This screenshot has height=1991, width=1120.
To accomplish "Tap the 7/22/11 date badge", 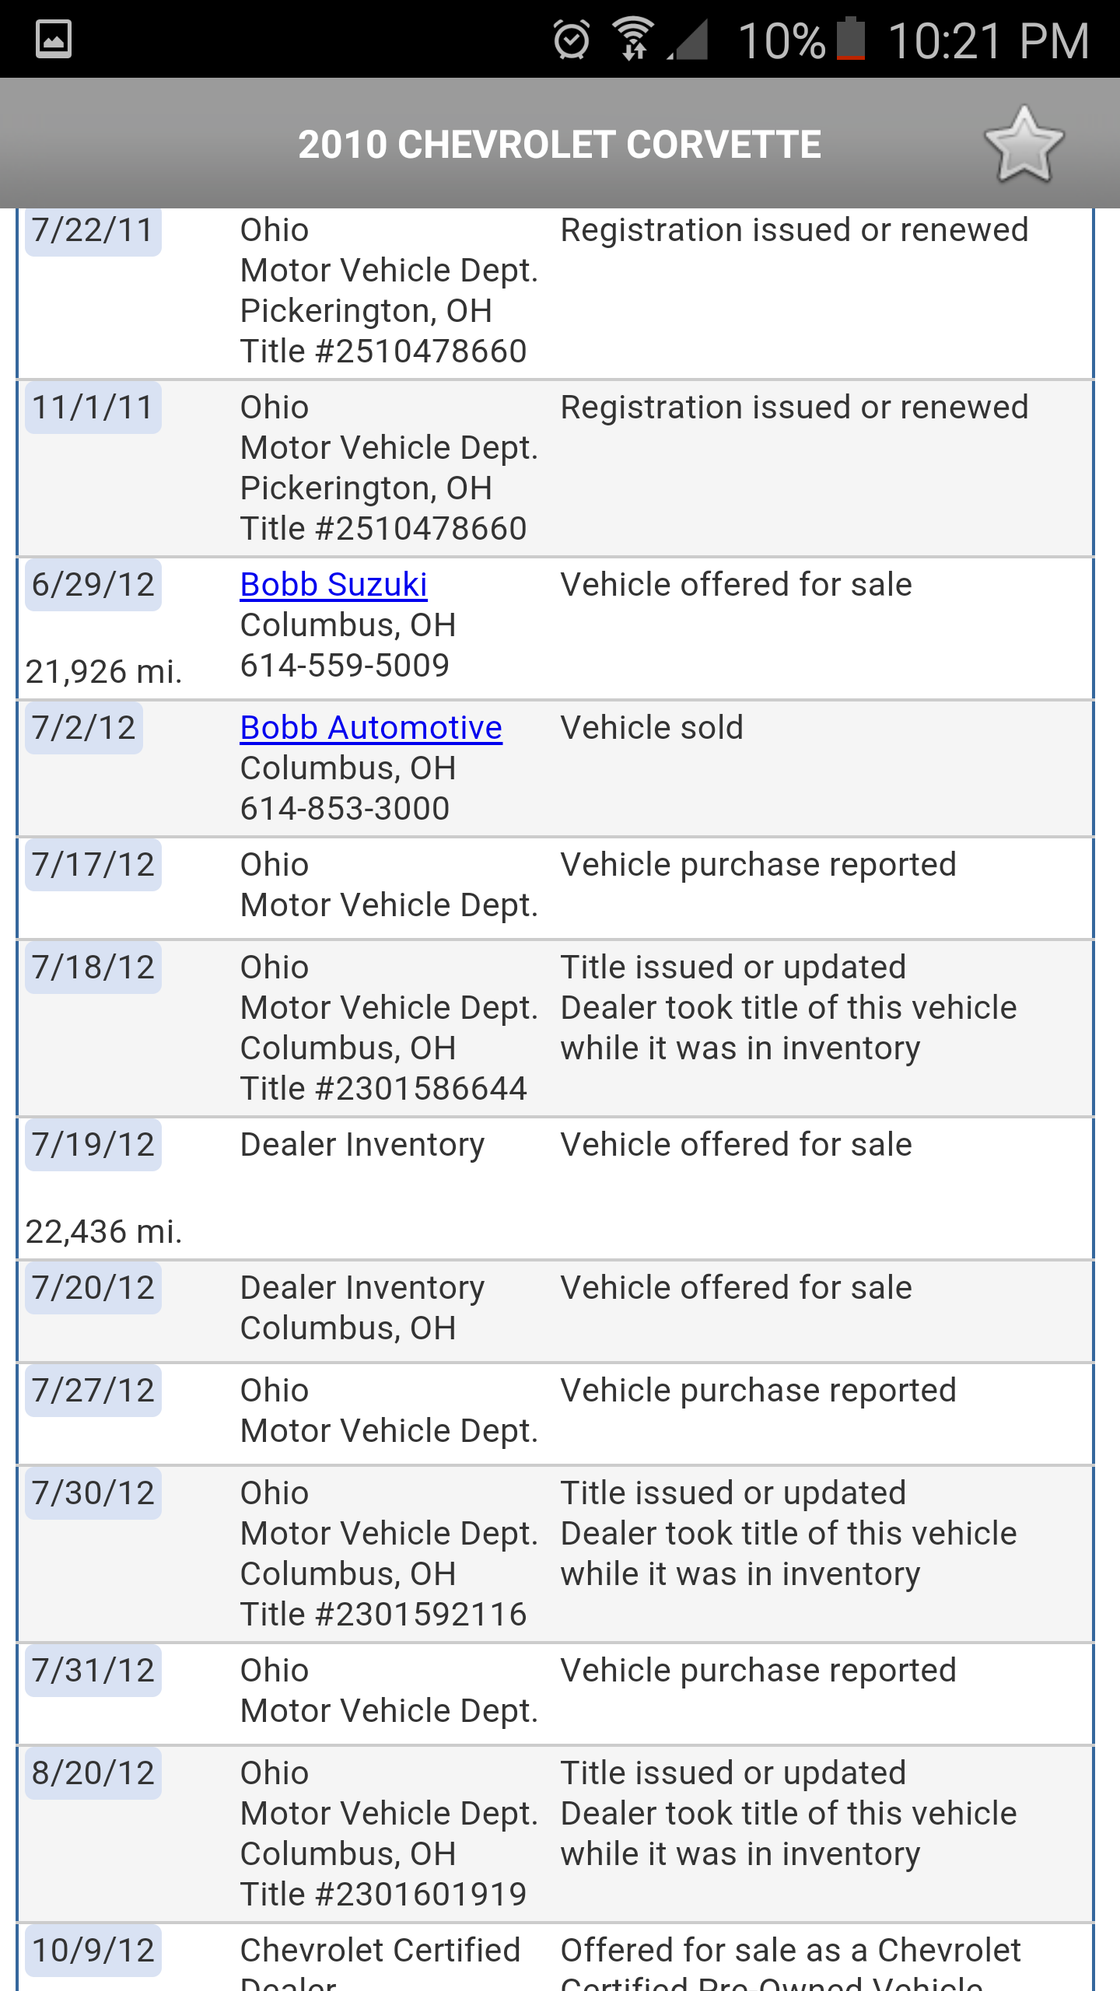I will [x=93, y=230].
